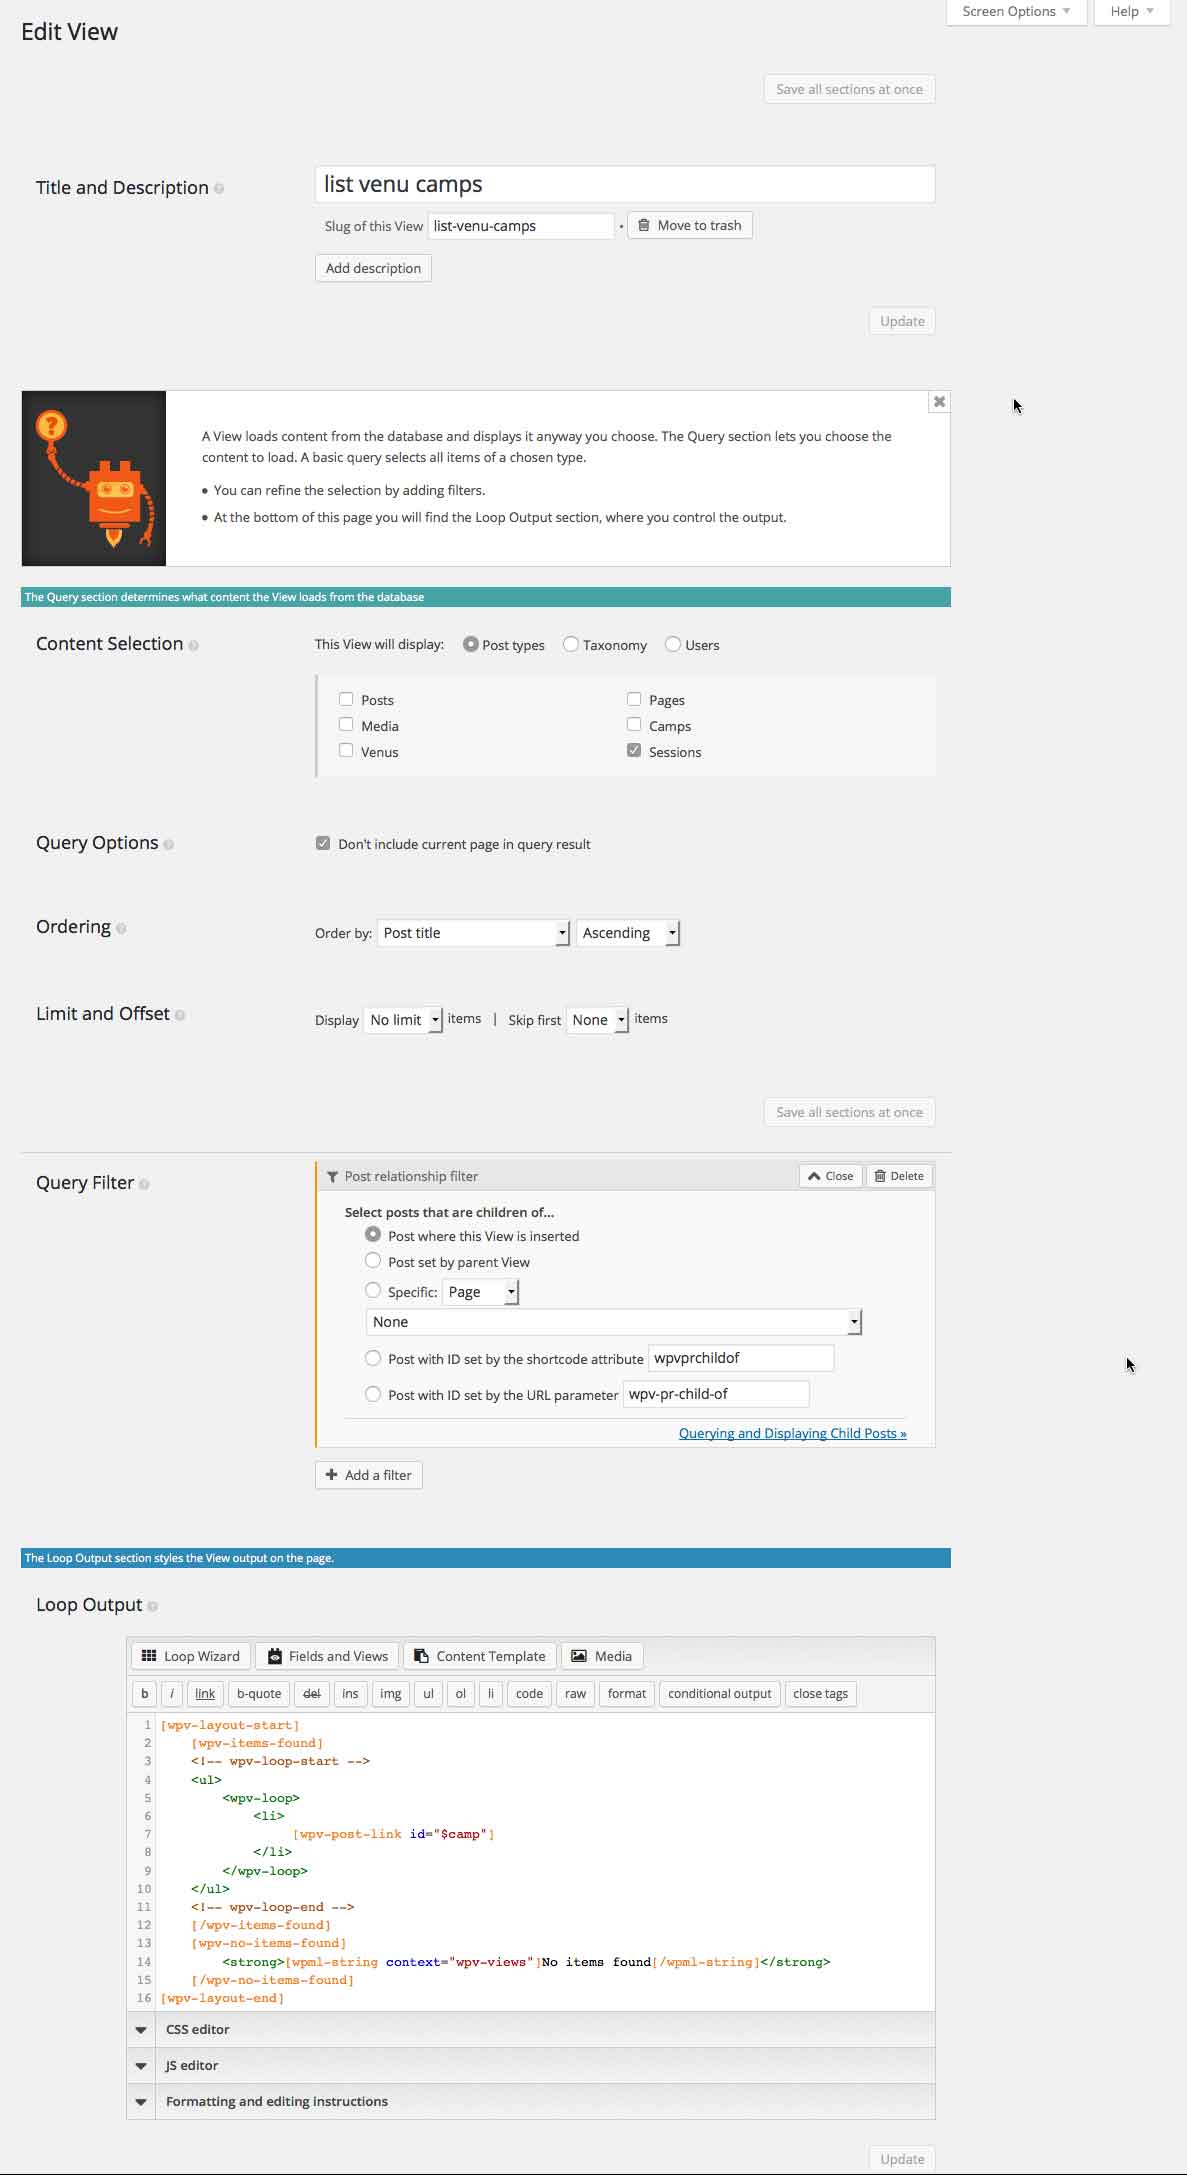Click help icon beside Loop Output
1187x2175 pixels.
tap(152, 1606)
